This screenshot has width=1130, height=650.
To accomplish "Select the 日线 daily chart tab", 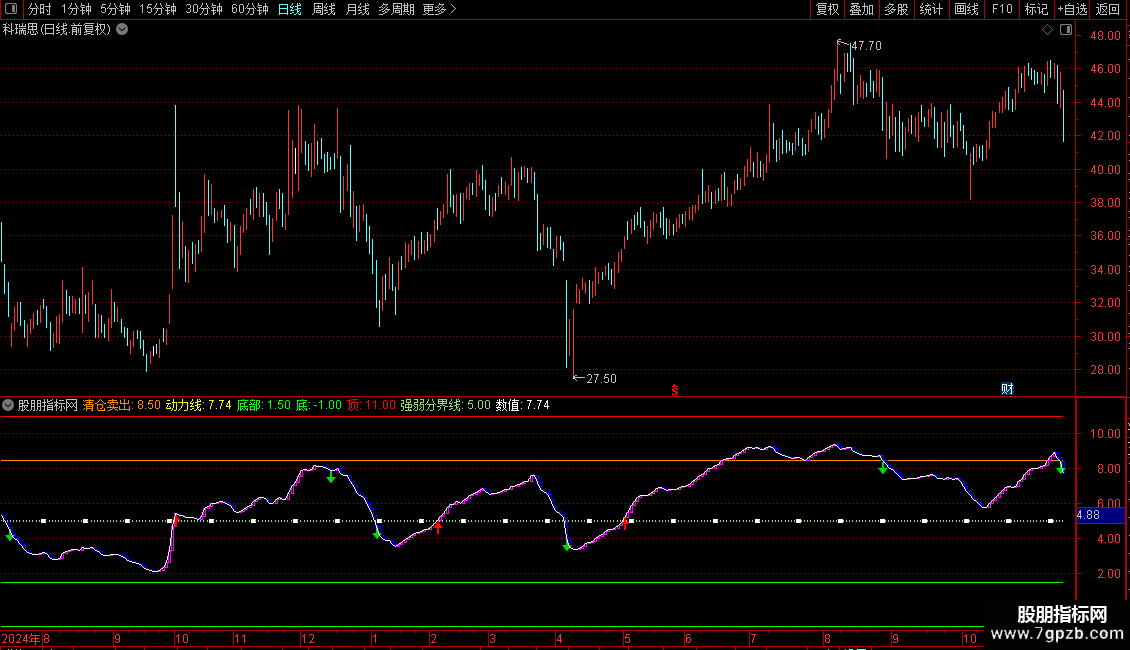I will 290,9.
